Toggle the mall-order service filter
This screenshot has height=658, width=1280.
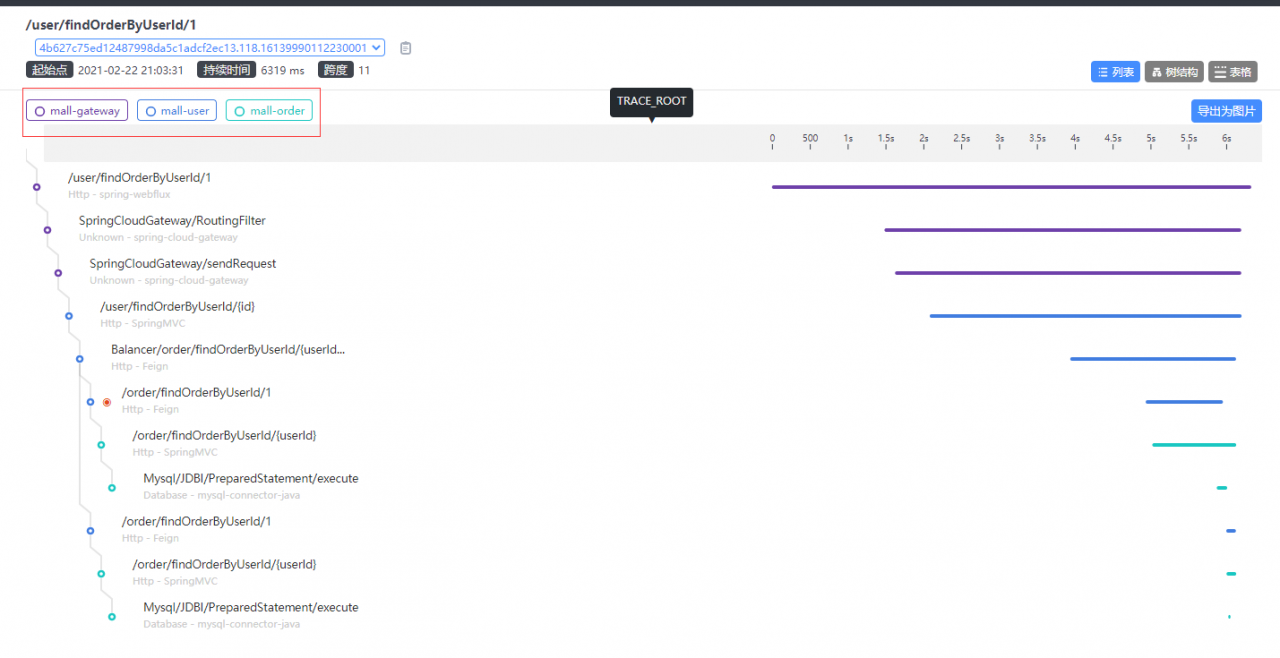click(x=269, y=111)
